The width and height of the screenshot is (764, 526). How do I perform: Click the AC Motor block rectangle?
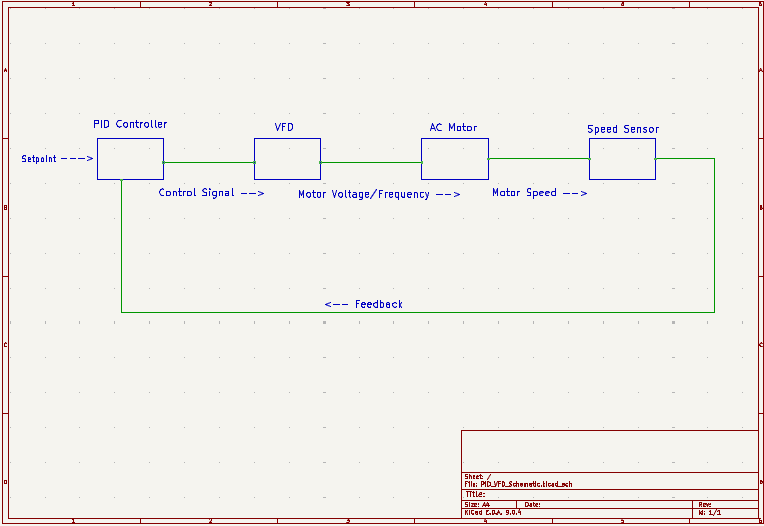pyautogui.click(x=455, y=159)
